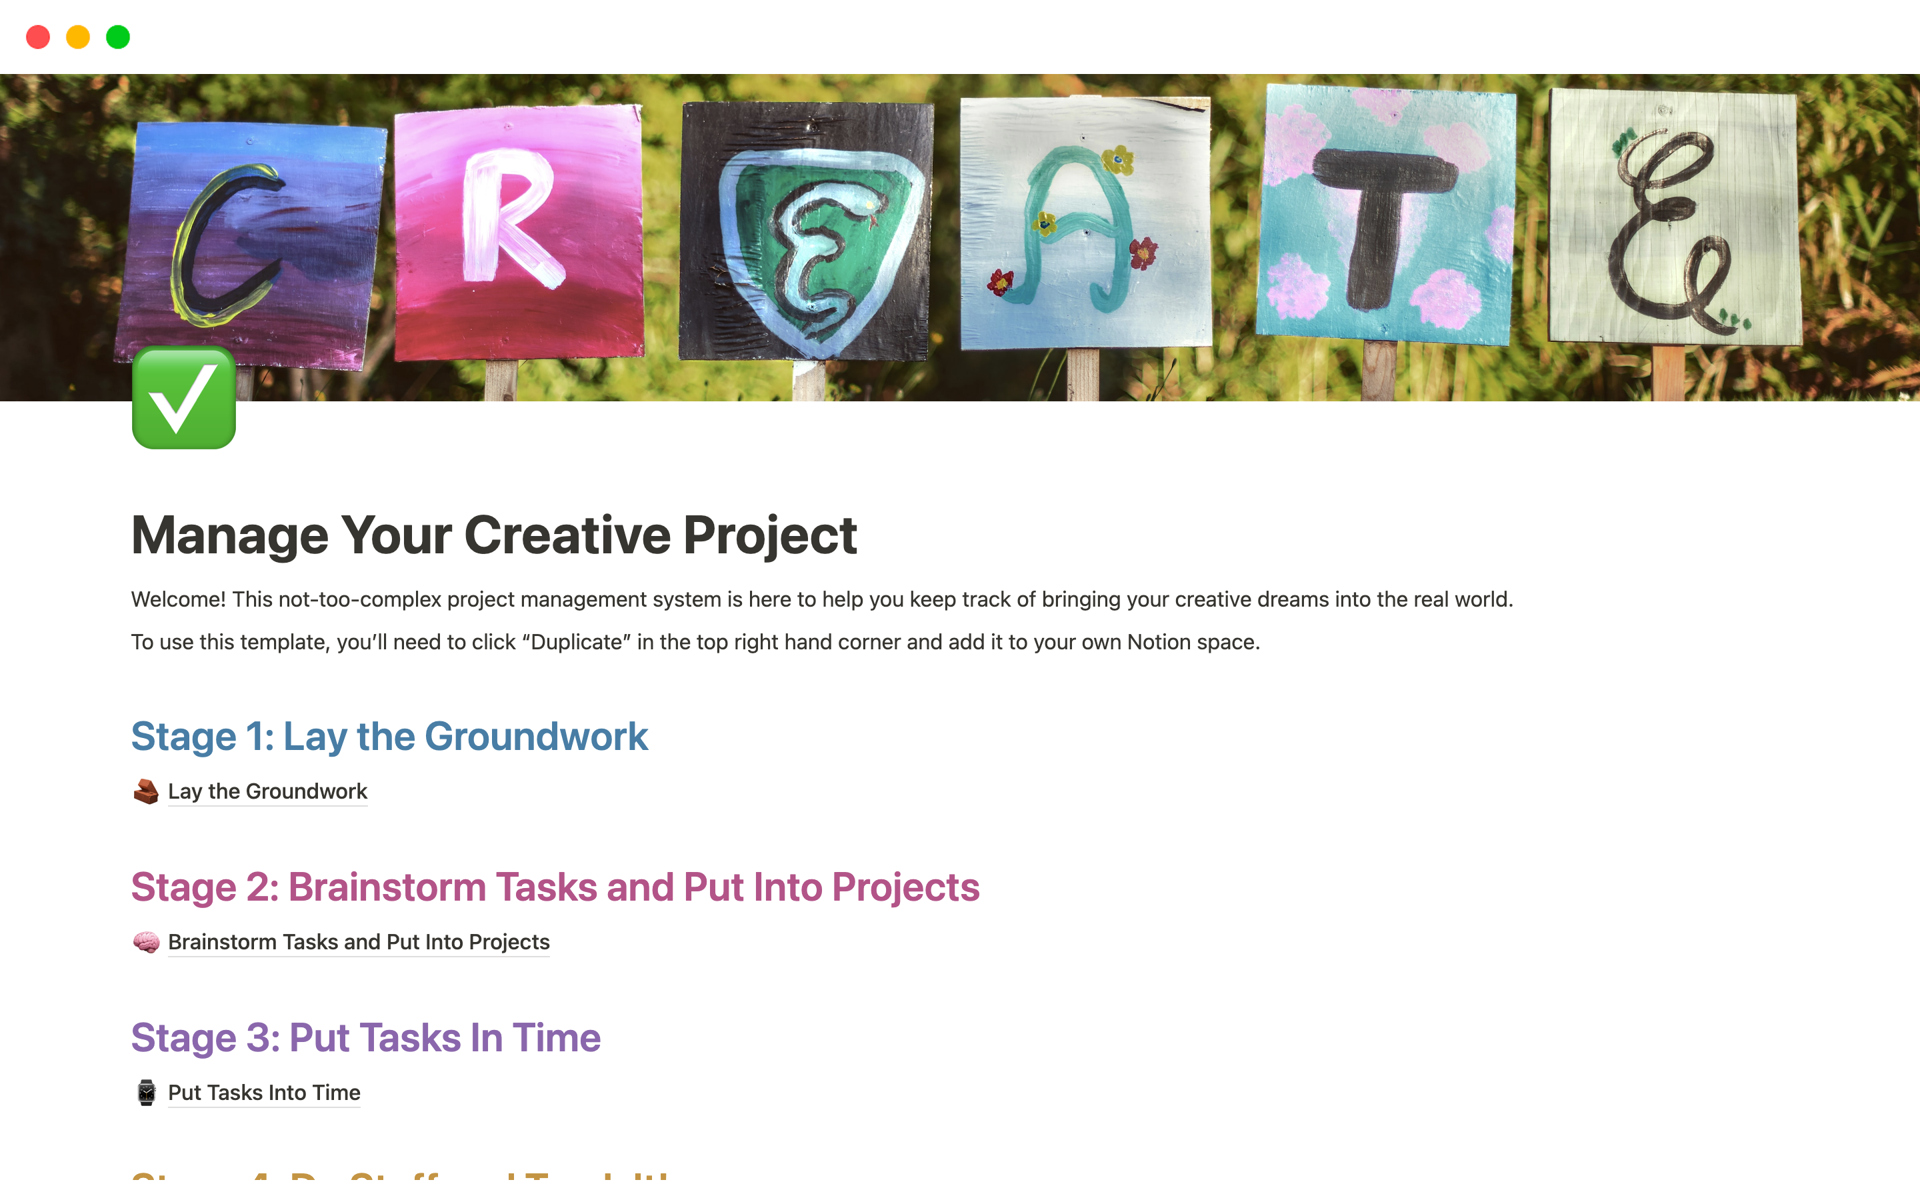The width and height of the screenshot is (1920, 1200).
Task: Select the Stage 1: Lay the Groundwork heading
Action: click(389, 736)
